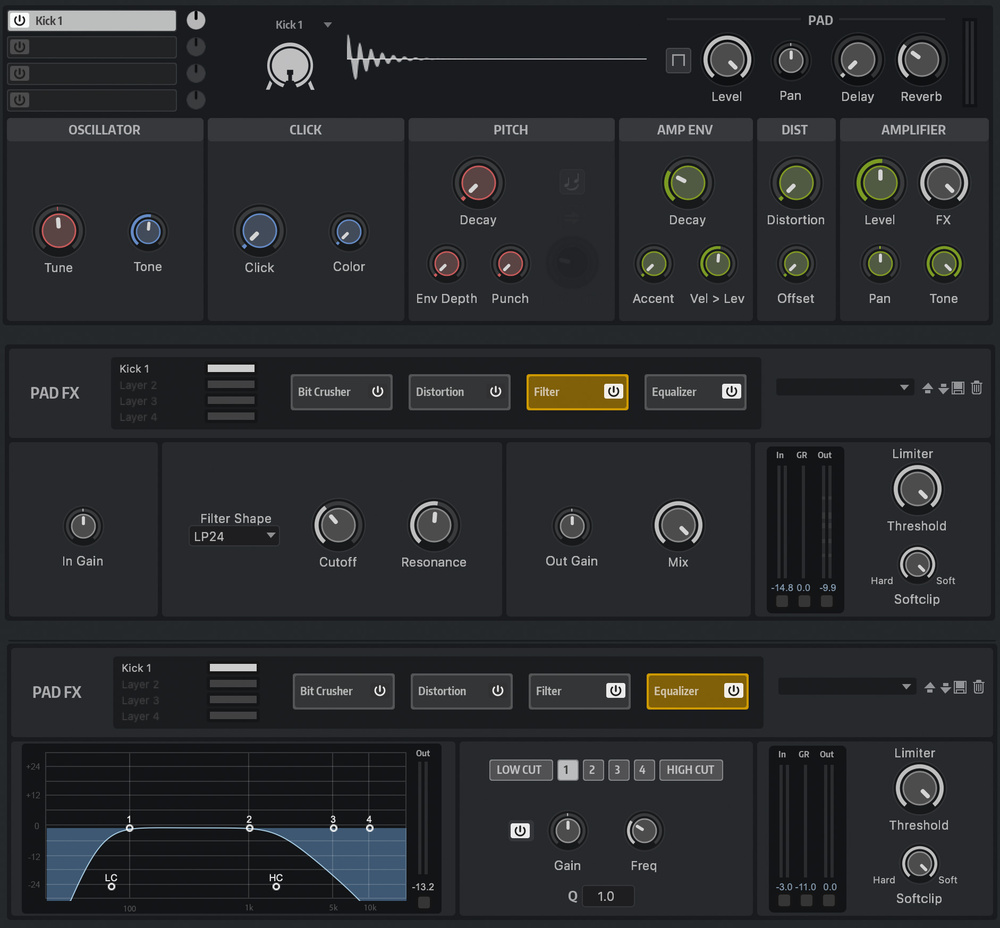Select the LOW CUT band button
Image resolution: width=1000 pixels, height=928 pixels.
pos(520,770)
